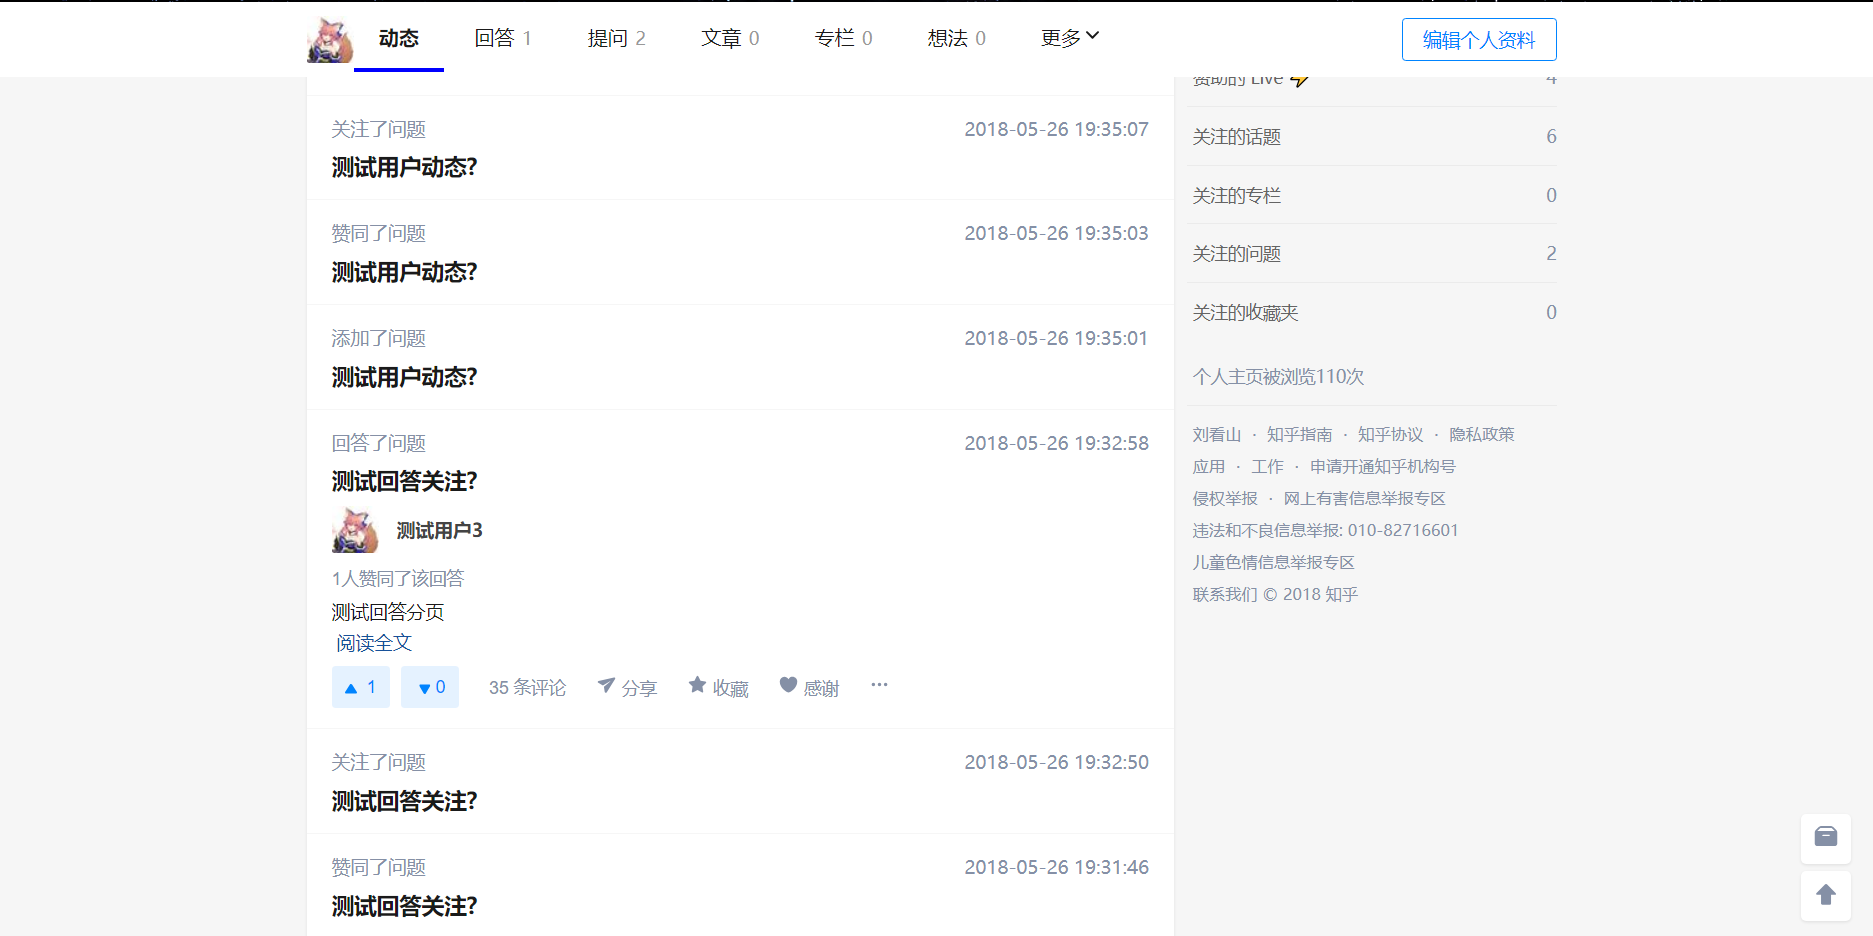The height and width of the screenshot is (936, 1873).
Task: Open 测试回答关注? dated 19:31:46
Action: [405, 906]
